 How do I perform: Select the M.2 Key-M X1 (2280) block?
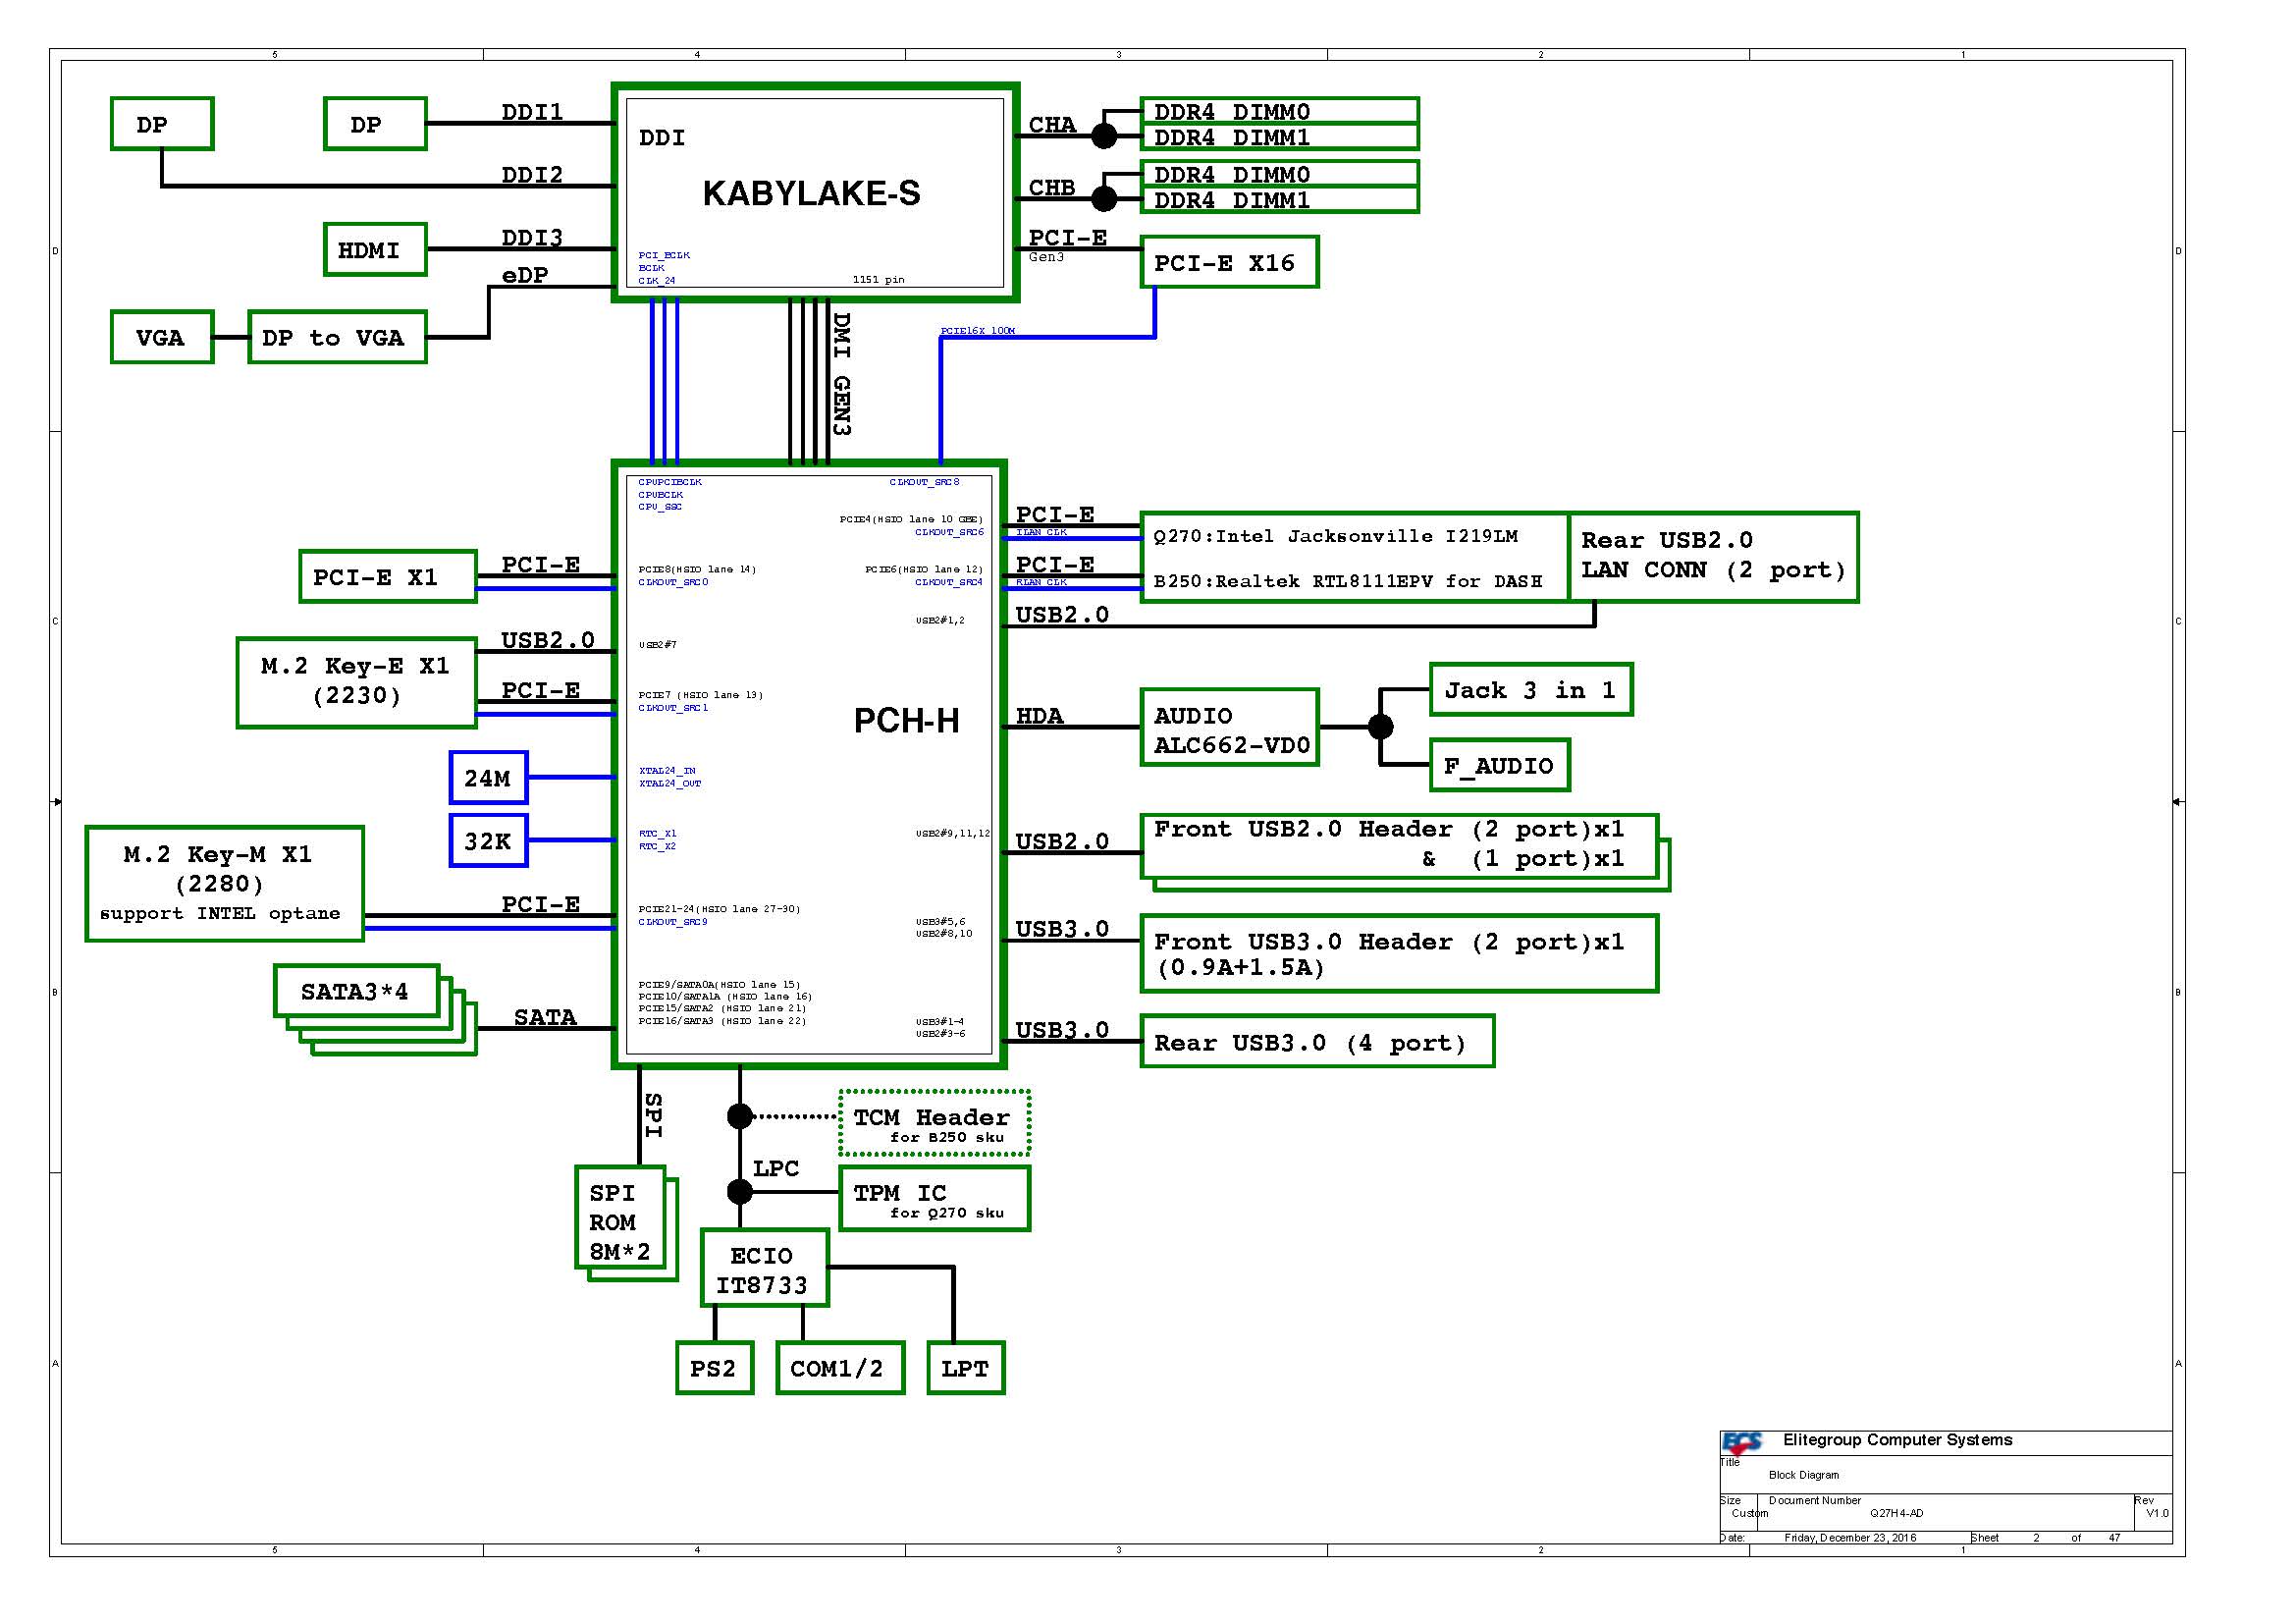pos(224,884)
